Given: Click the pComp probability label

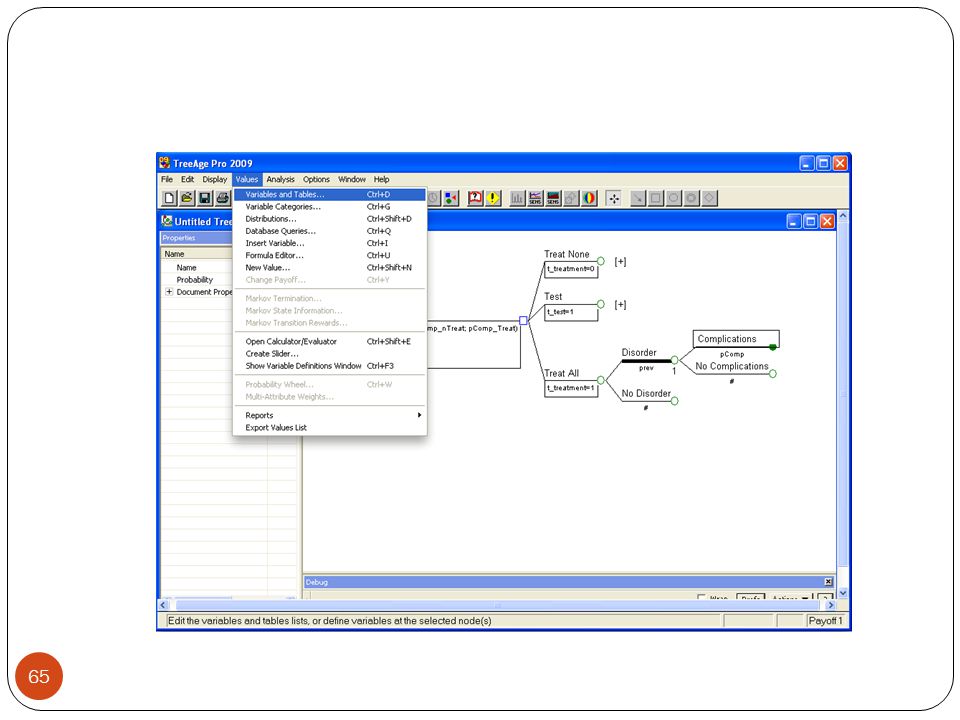Looking at the screenshot, I should [x=732, y=354].
